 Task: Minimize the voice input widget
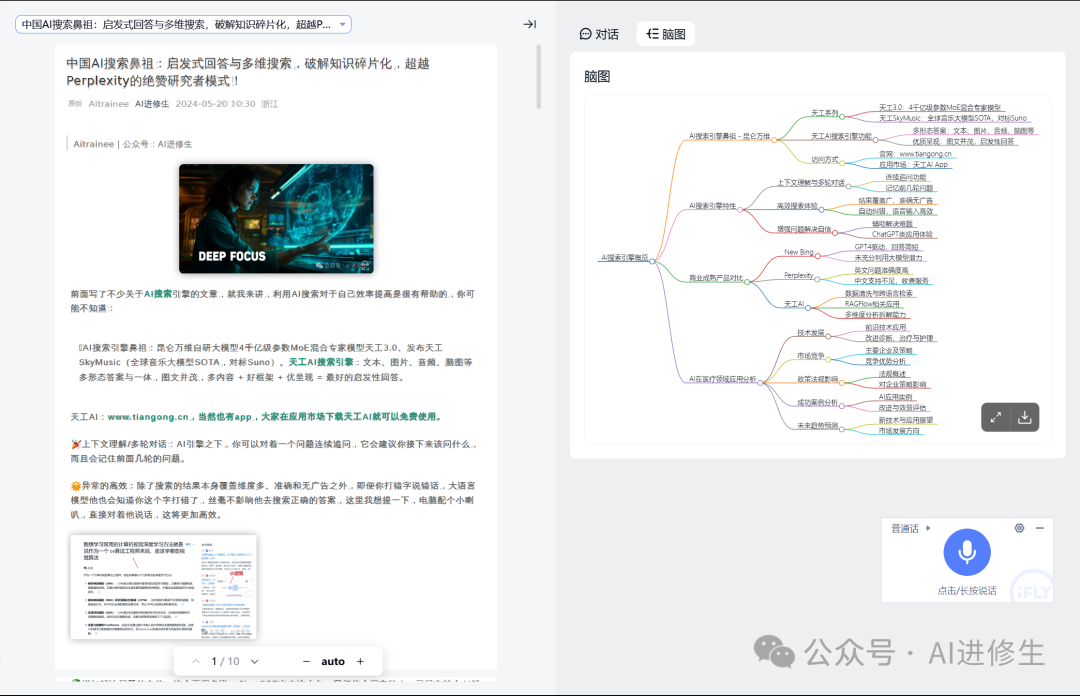tap(1040, 528)
